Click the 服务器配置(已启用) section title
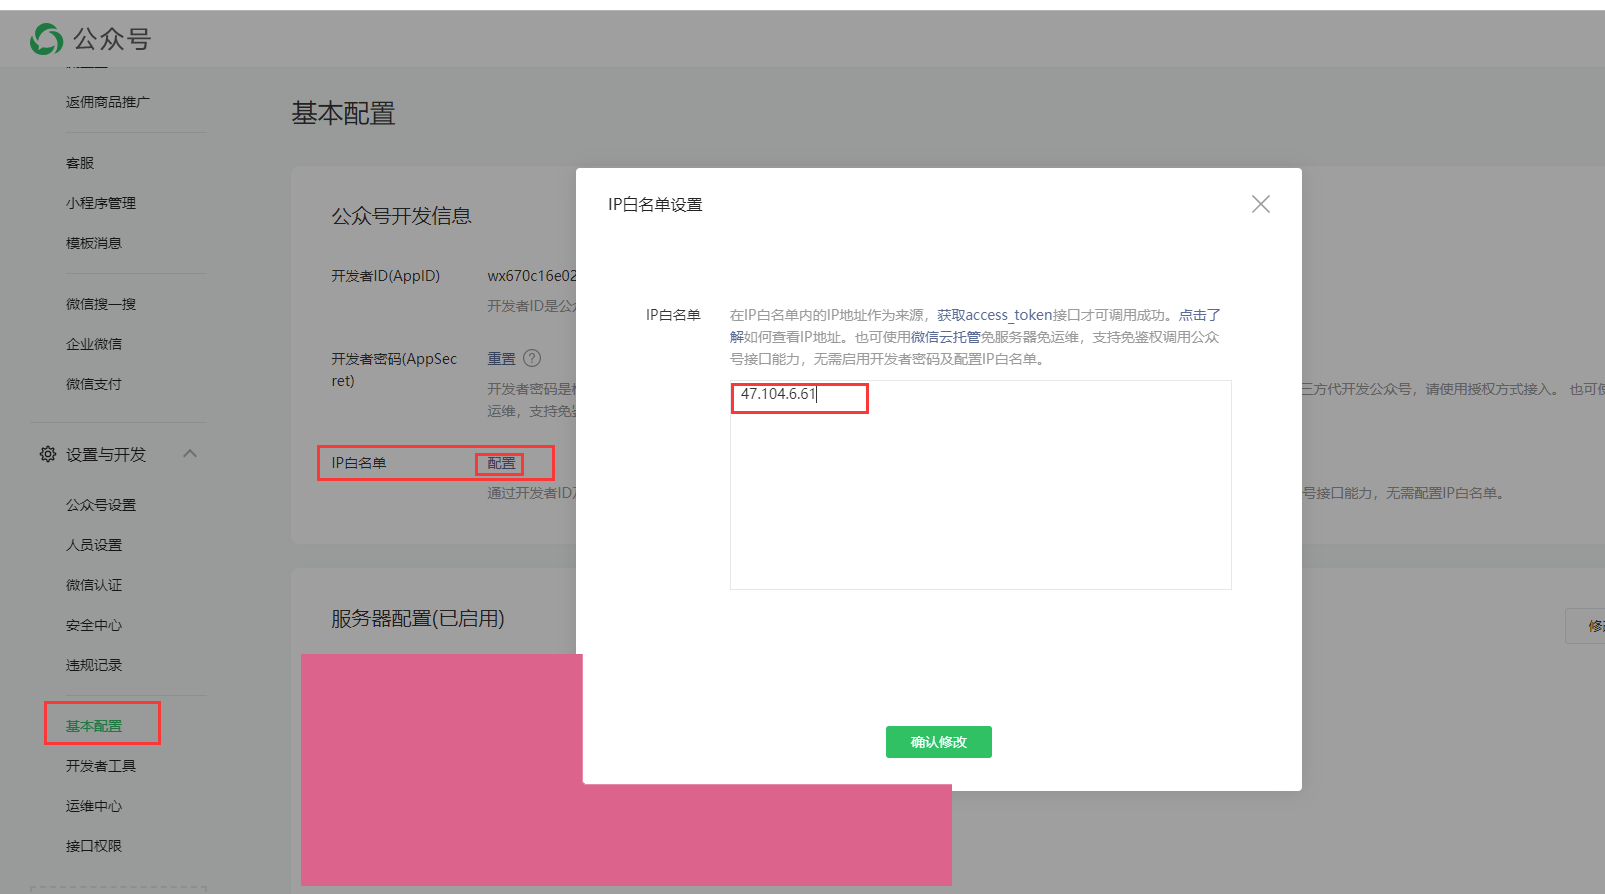1605x894 pixels. point(418,619)
